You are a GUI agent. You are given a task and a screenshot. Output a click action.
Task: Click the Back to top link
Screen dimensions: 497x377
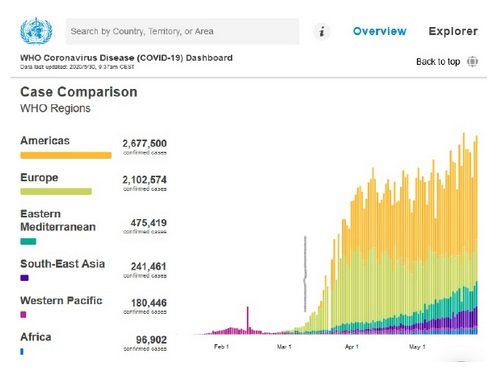tap(438, 62)
